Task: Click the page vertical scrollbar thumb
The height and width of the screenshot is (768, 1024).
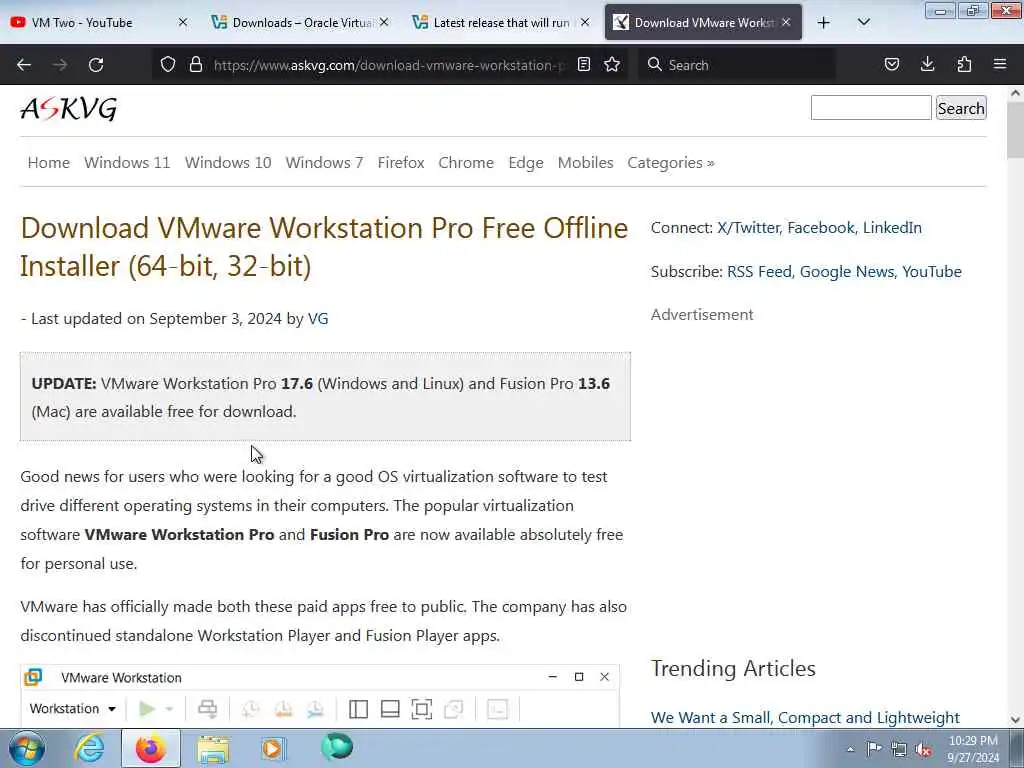Action: 1015,130
